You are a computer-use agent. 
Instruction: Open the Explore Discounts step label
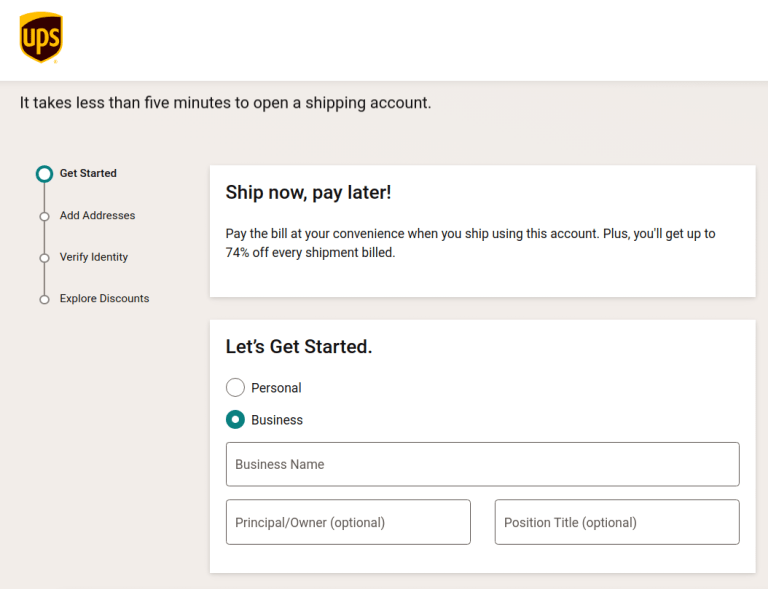[104, 298]
